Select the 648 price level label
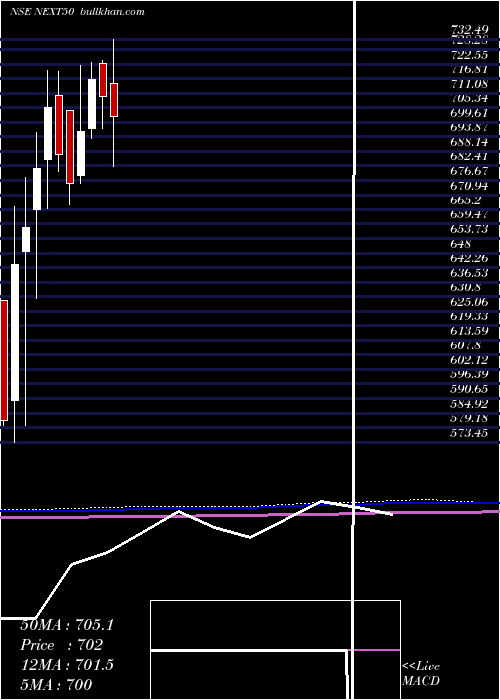The height and width of the screenshot is (700, 500). point(461,244)
